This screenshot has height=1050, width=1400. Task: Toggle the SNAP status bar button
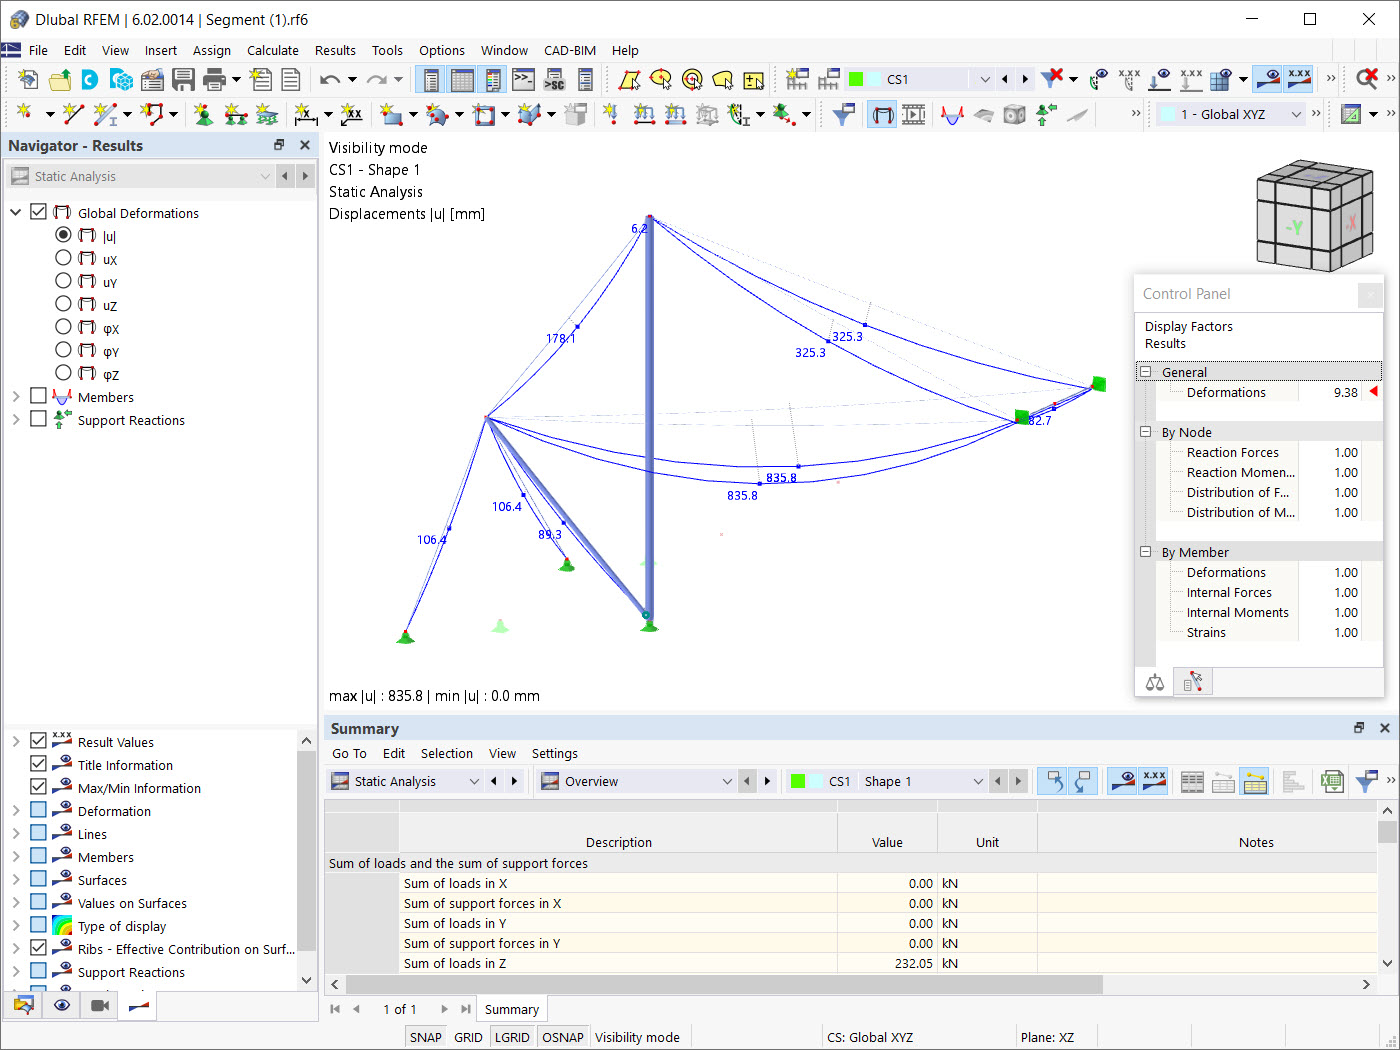tap(425, 1037)
